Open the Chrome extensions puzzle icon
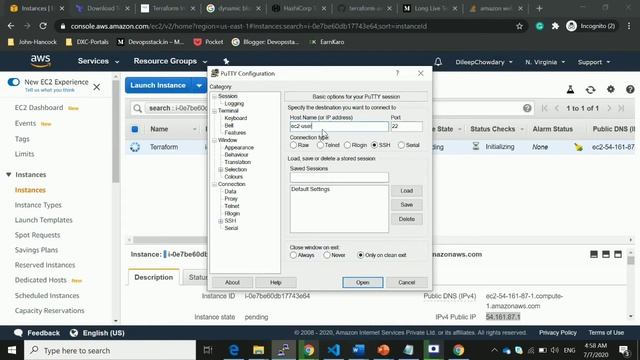This screenshot has height=360, width=640. (x=555, y=26)
